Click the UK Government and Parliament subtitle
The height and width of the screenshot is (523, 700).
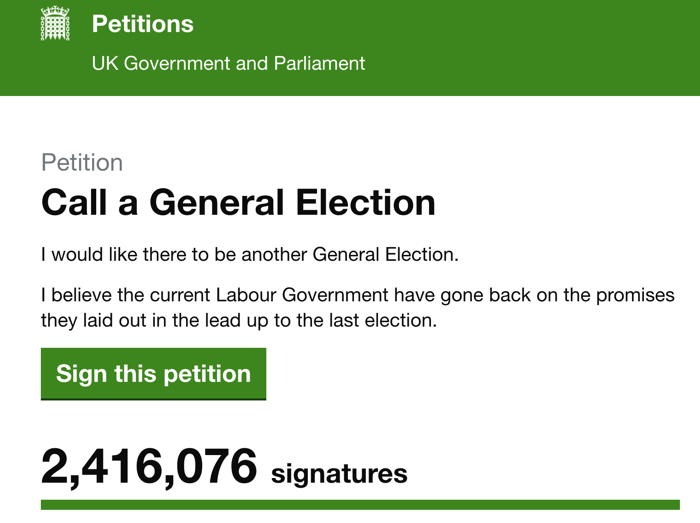tap(228, 63)
